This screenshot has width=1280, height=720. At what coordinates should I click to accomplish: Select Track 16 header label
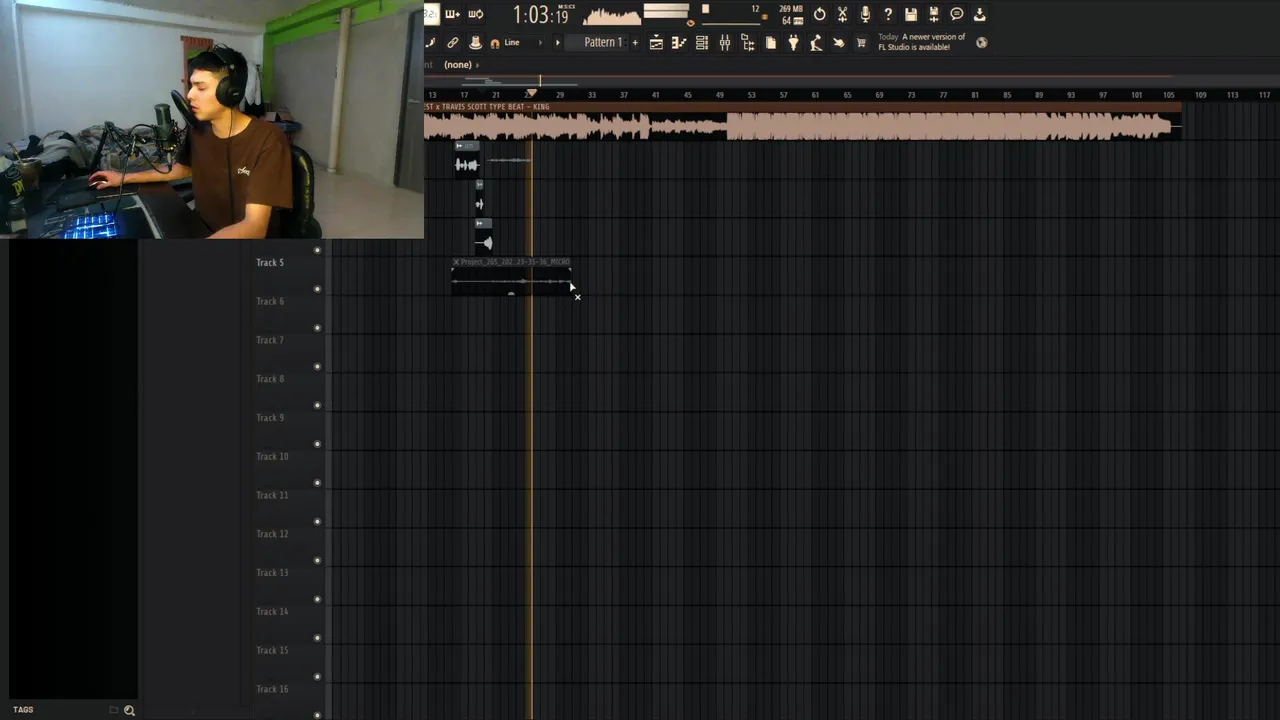click(x=272, y=689)
